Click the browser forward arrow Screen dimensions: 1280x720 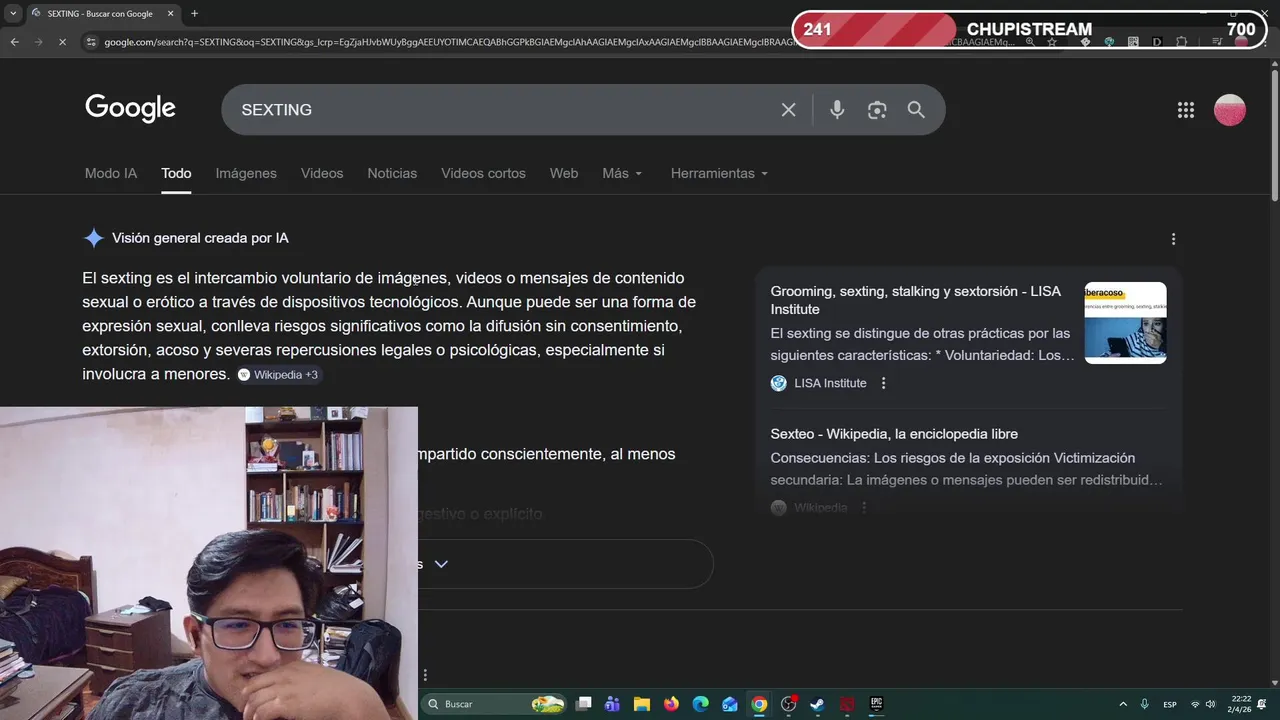pyautogui.click(x=38, y=42)
